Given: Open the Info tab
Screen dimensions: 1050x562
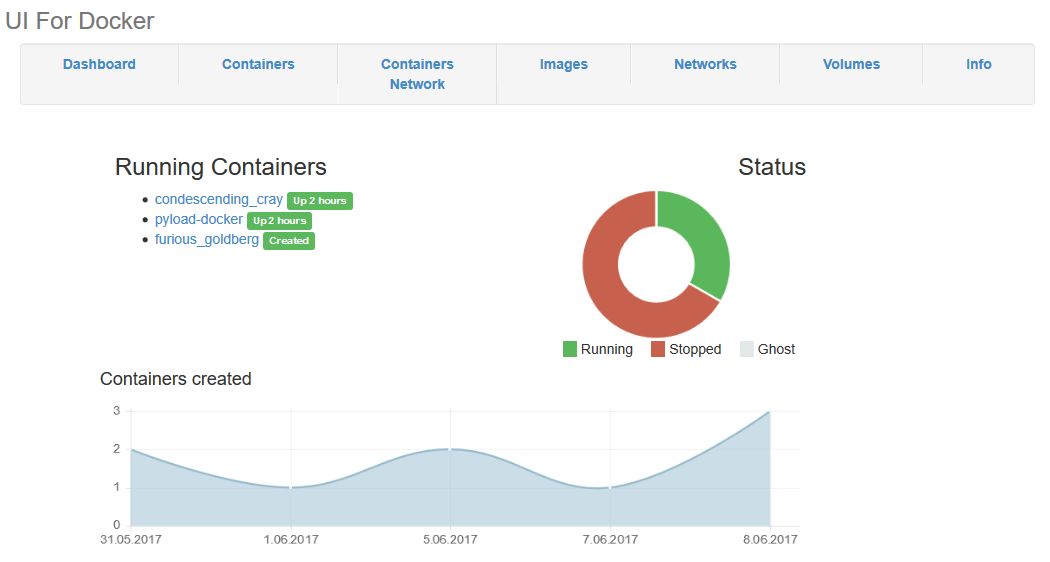Looking at the screenshot, I should [x=978, y=64].
